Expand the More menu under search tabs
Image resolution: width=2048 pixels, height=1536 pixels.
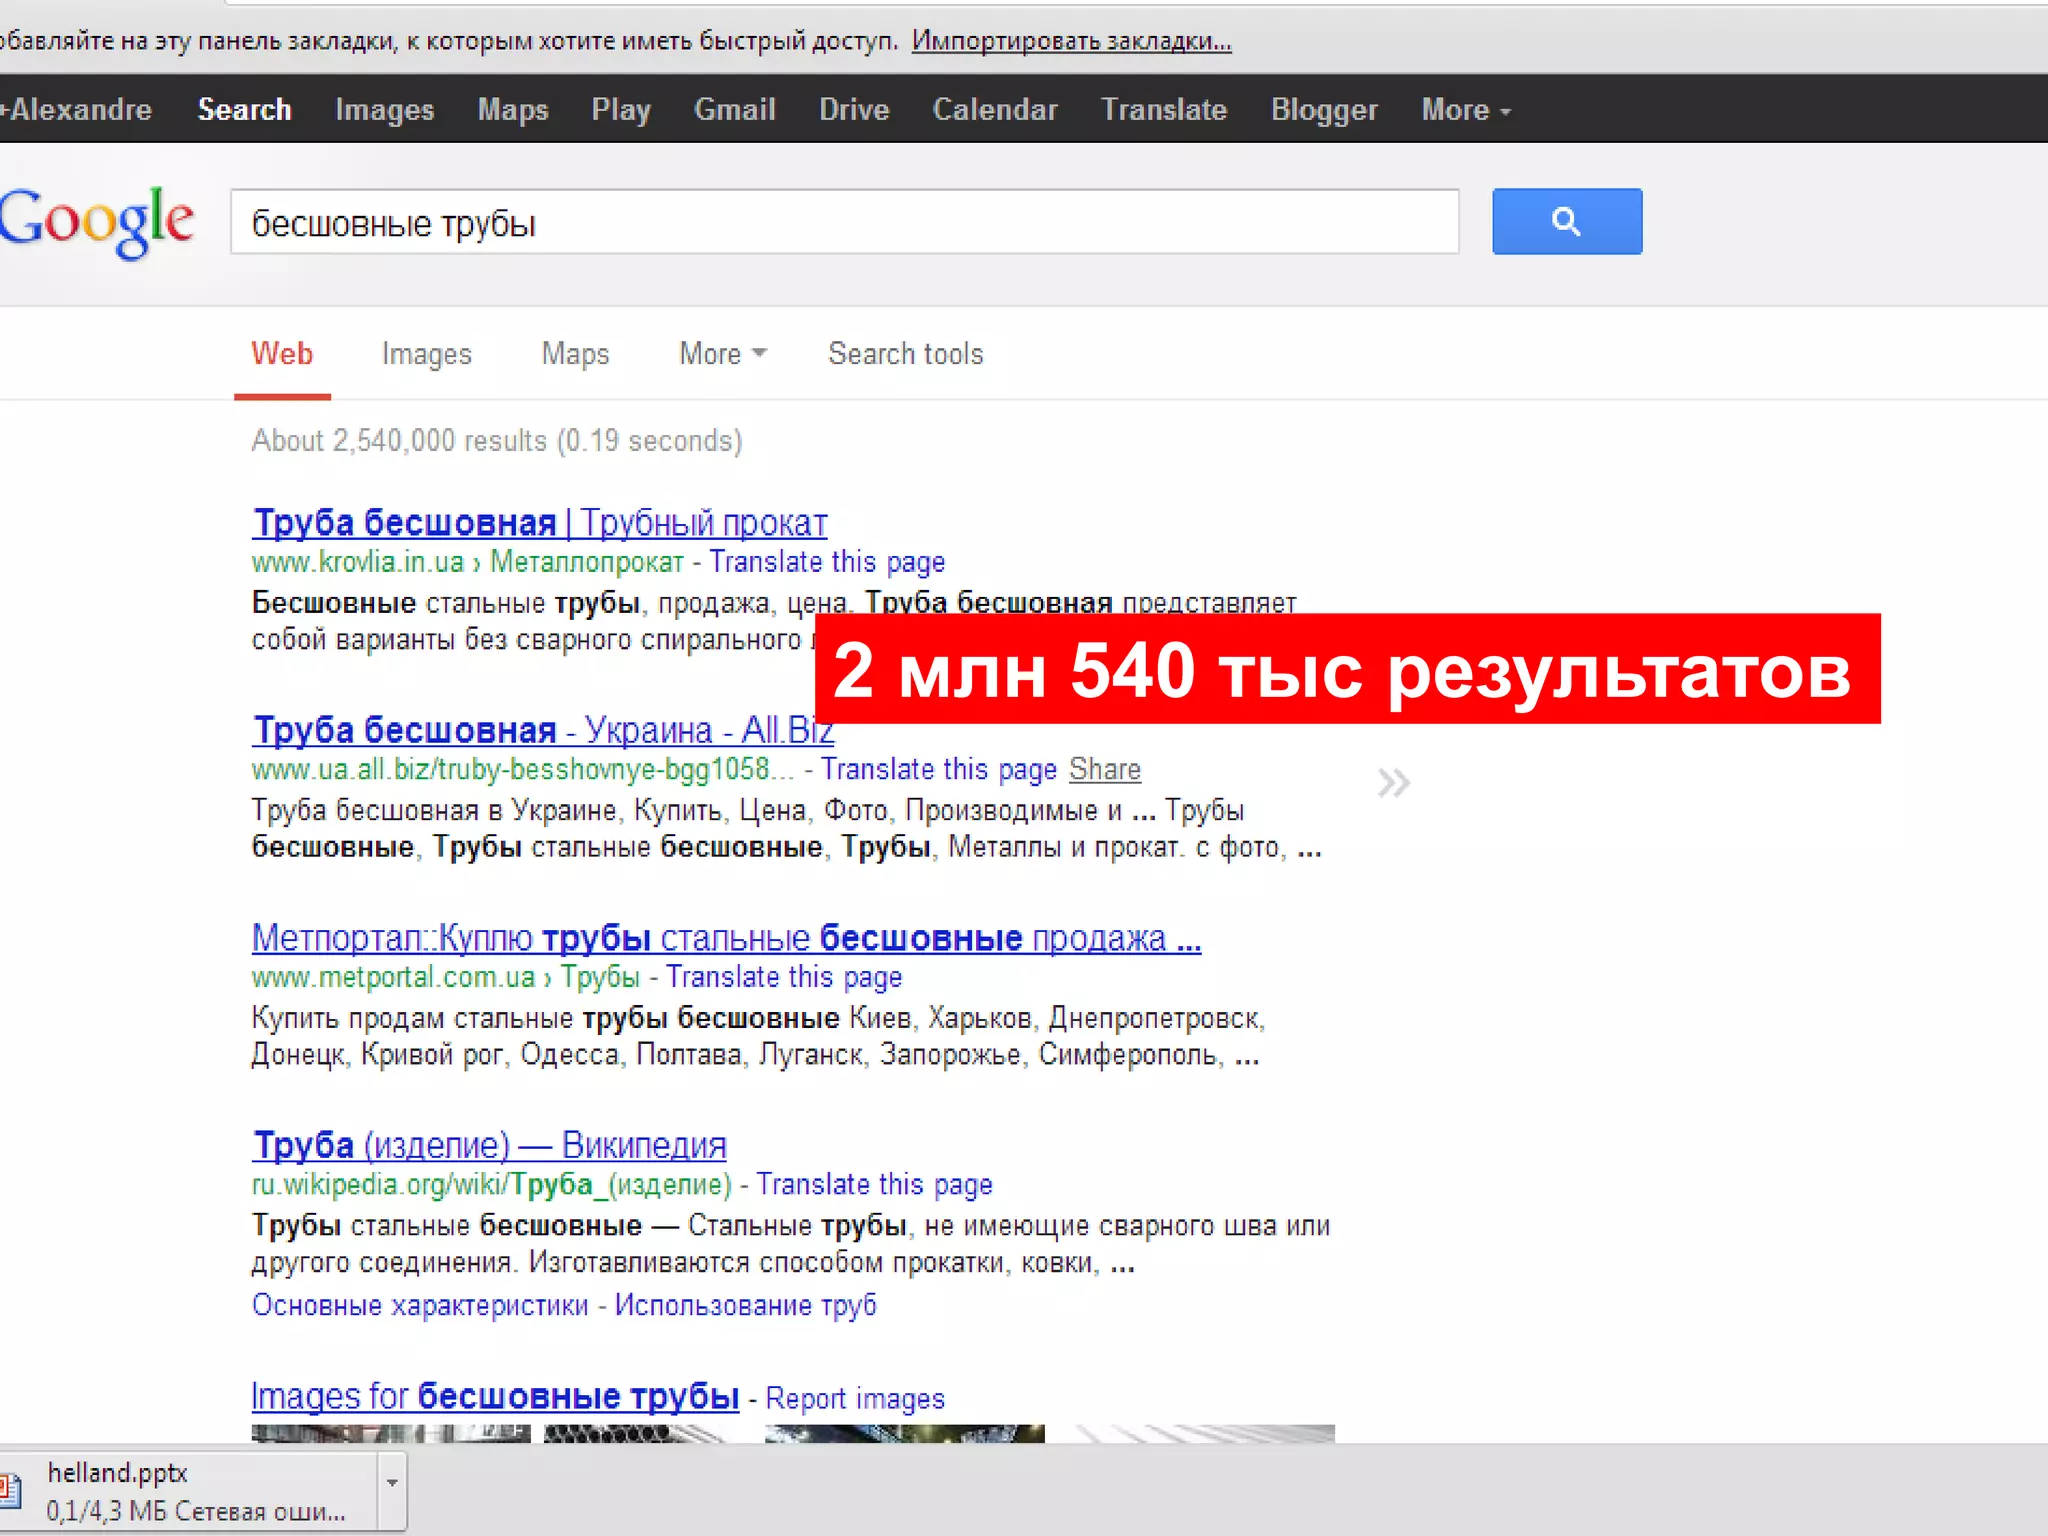click(722, 353)
